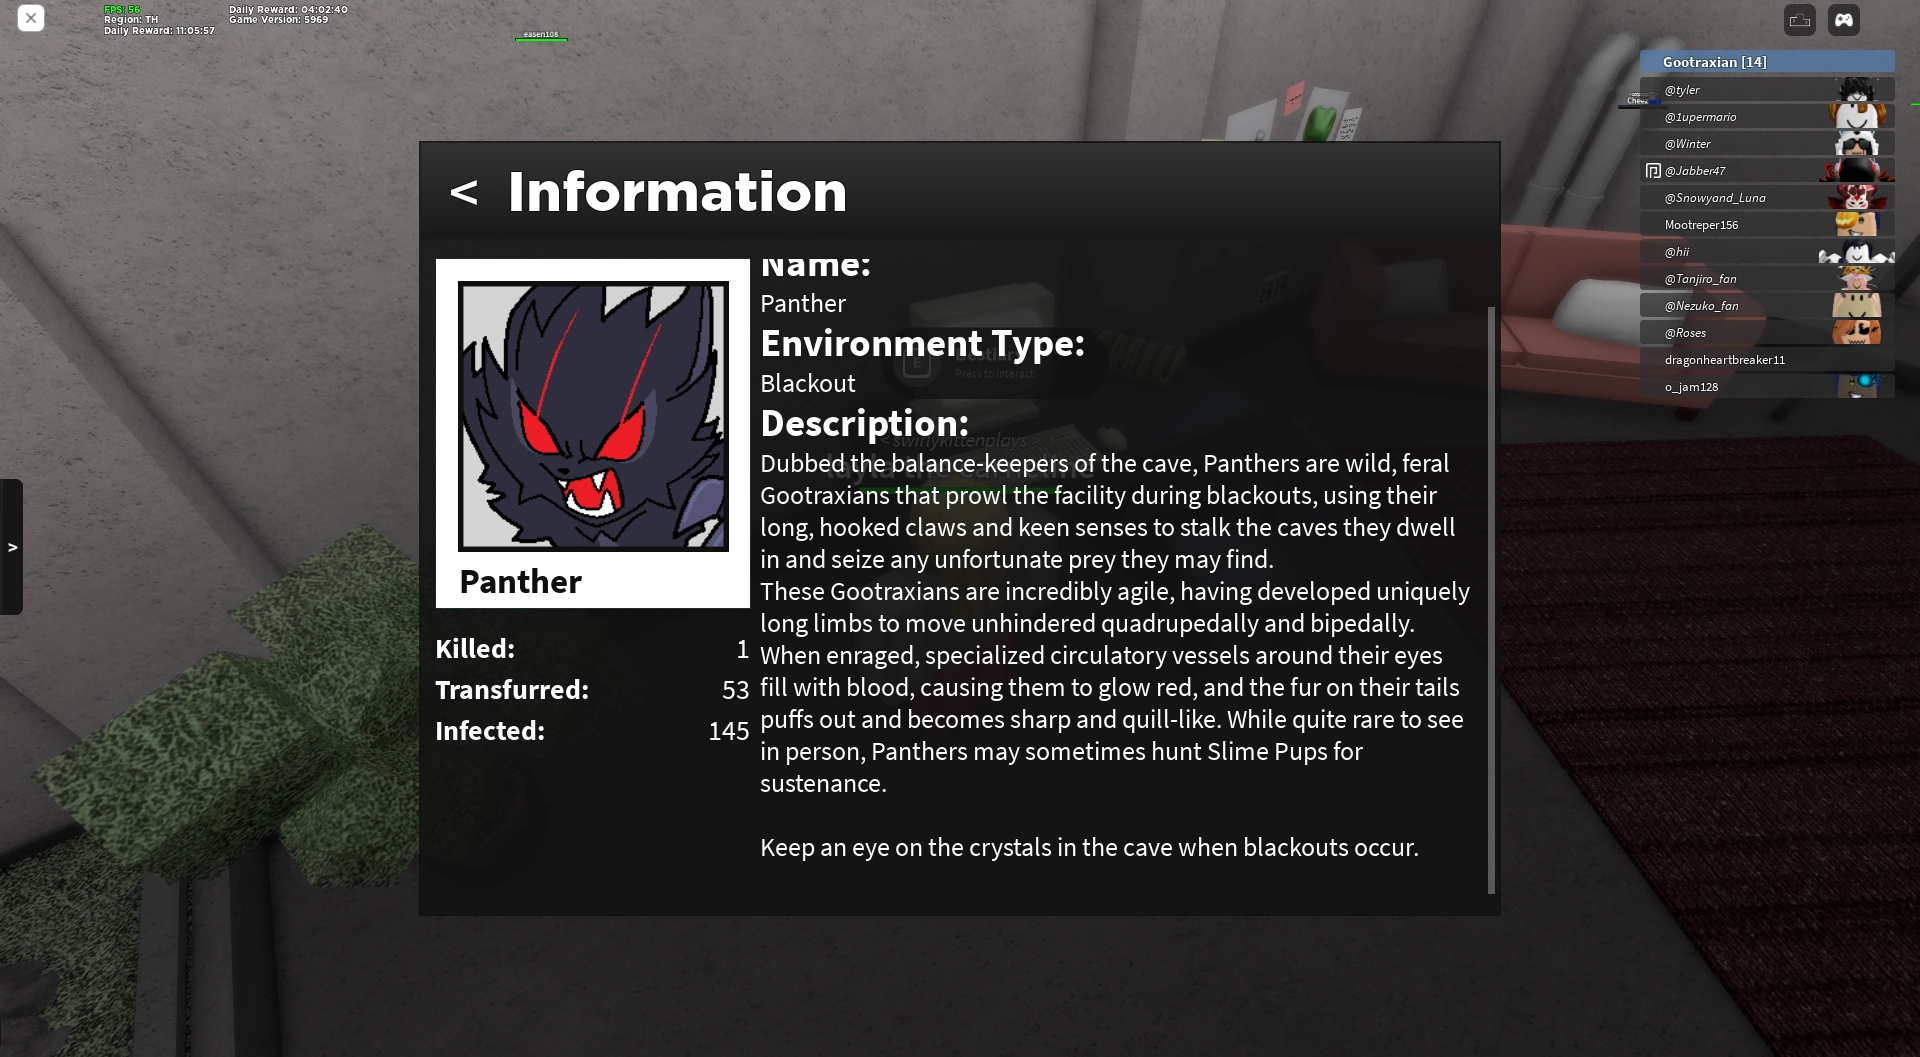Viewport: 1920px width, 1057px height.
Task: Click @Tanjiro_fan's avatar icon
Action: click(x=1857, y=279)
